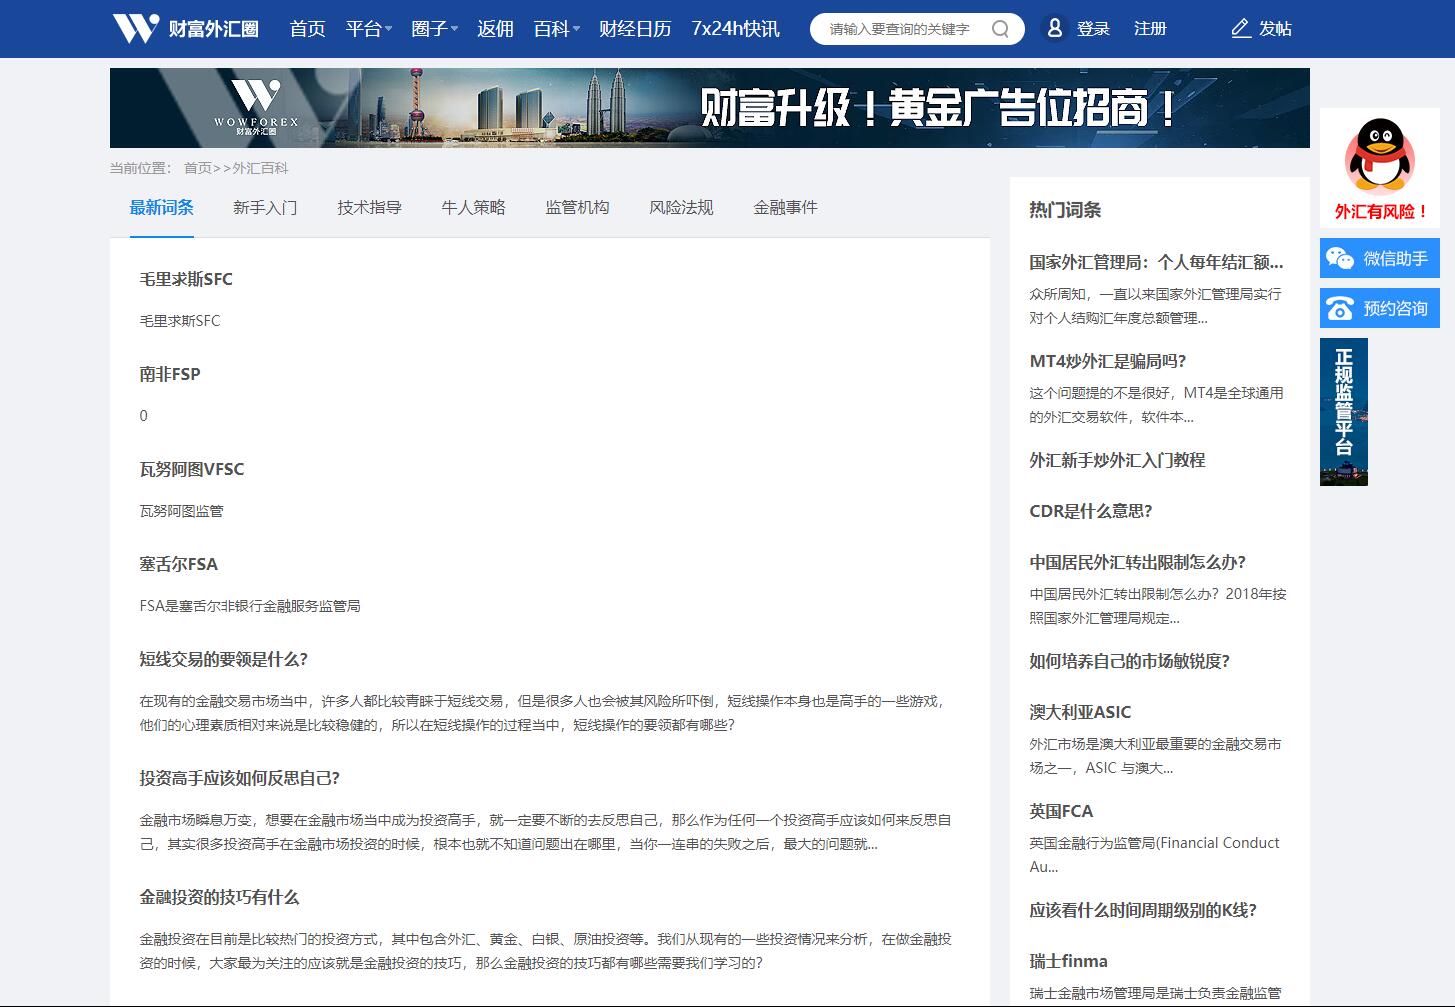
Task: Focus the keyword search input field
Action: coord(900,29)
